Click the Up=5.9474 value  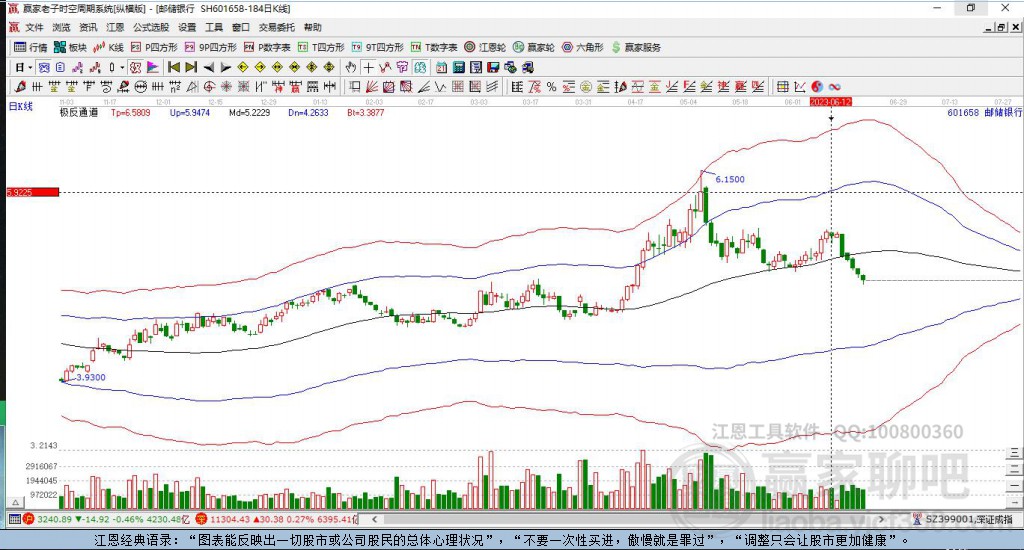pos(190,112)
